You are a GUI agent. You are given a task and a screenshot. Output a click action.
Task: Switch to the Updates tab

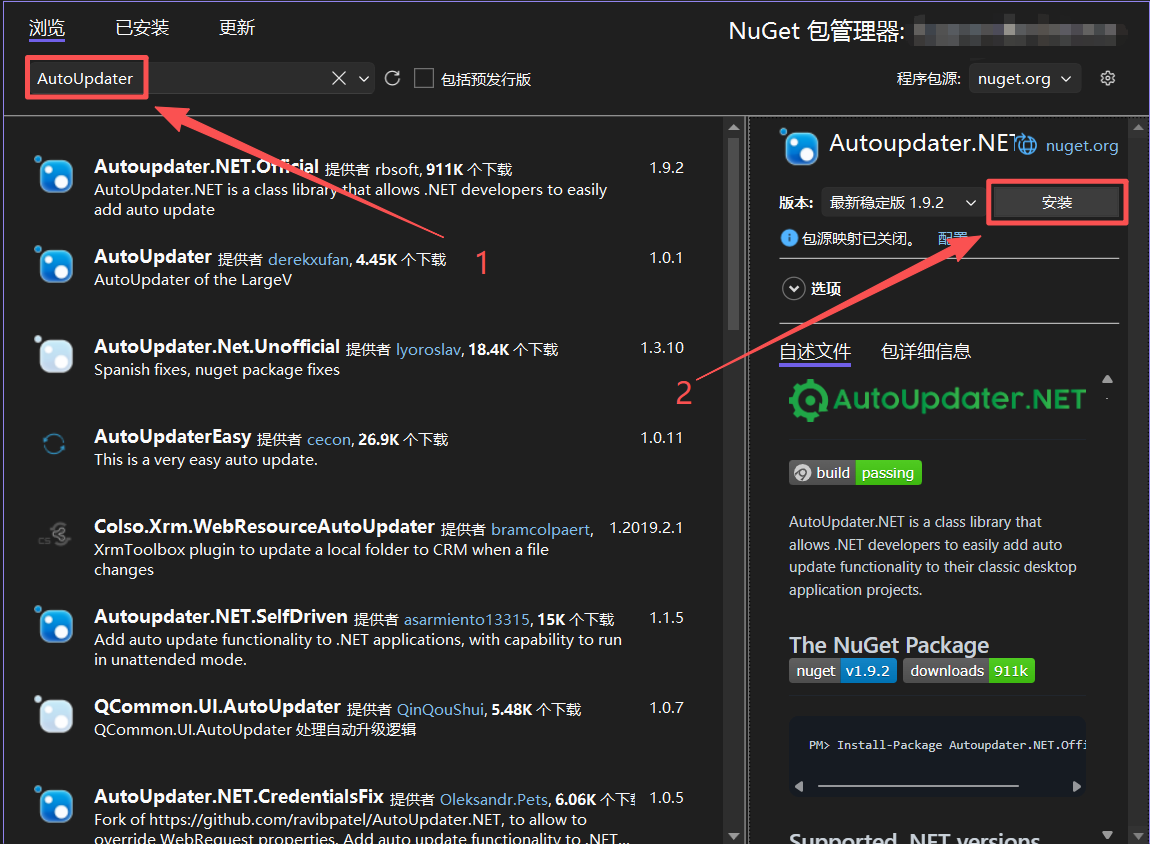(x=237, y=28)
